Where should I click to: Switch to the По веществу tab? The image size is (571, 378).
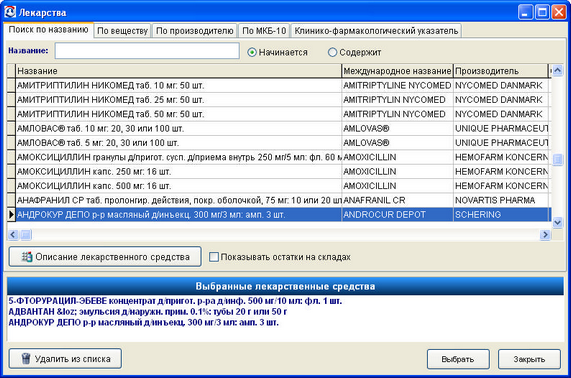(x=122, y=31)
